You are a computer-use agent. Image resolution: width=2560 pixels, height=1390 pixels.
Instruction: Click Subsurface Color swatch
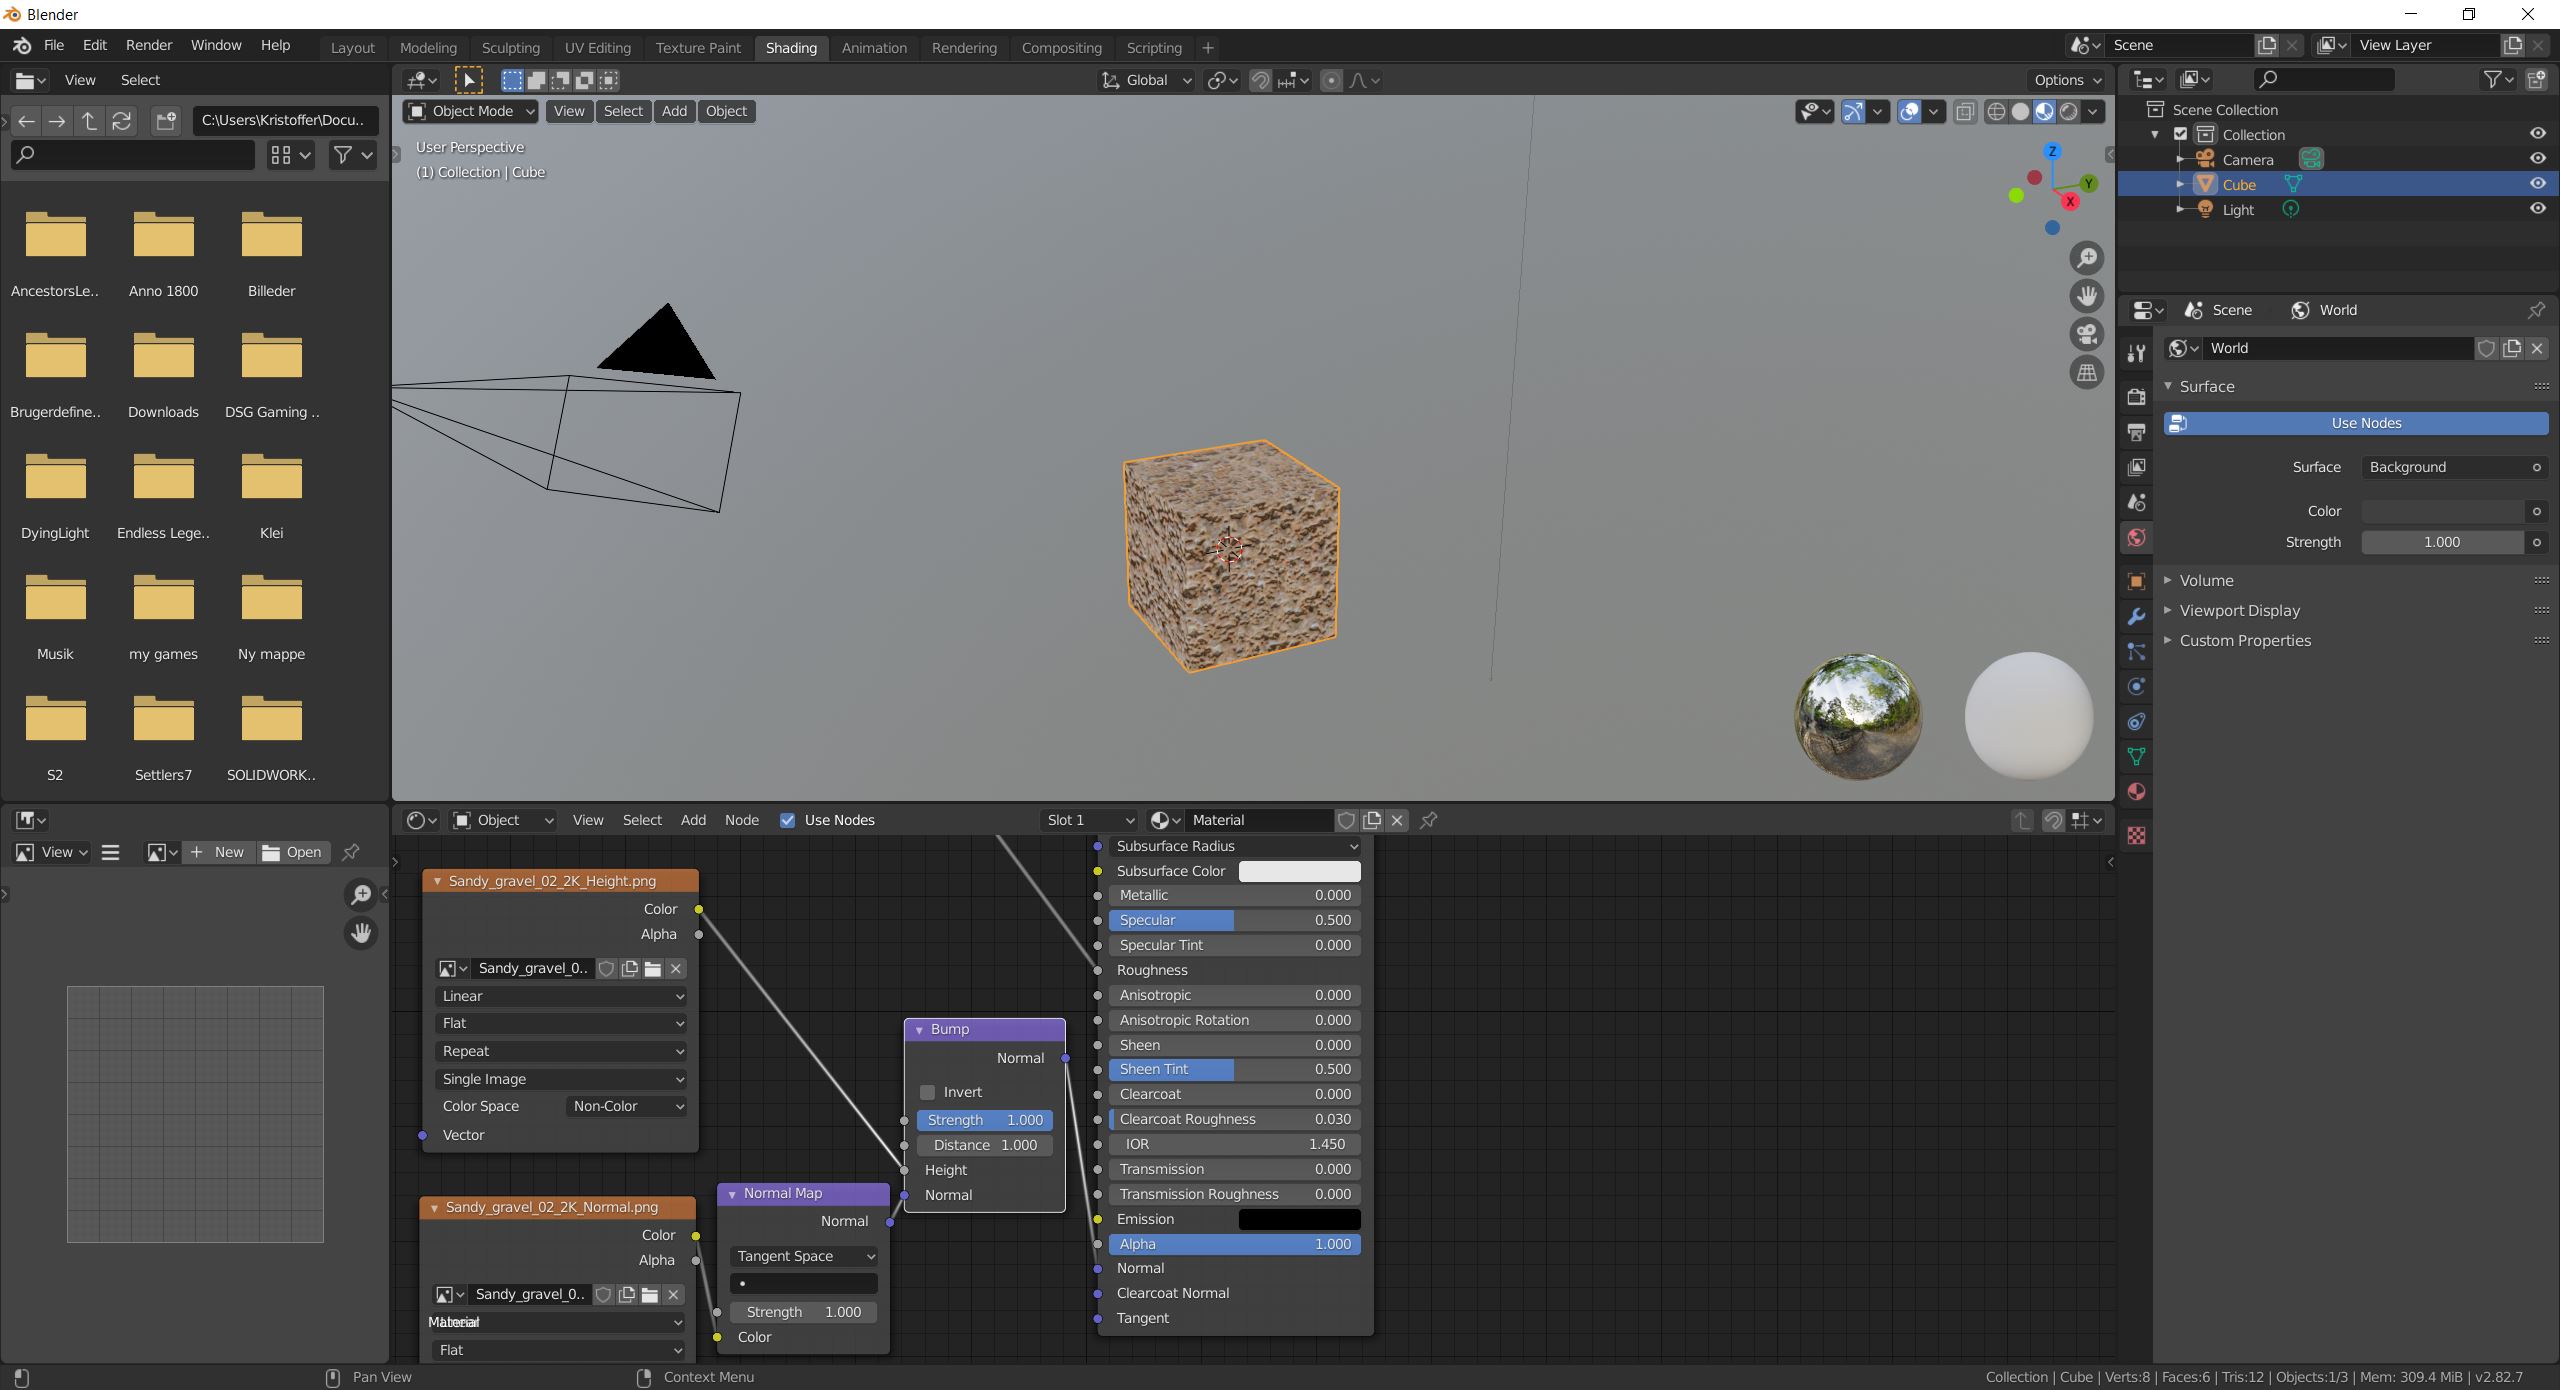tap(1299, 871)
